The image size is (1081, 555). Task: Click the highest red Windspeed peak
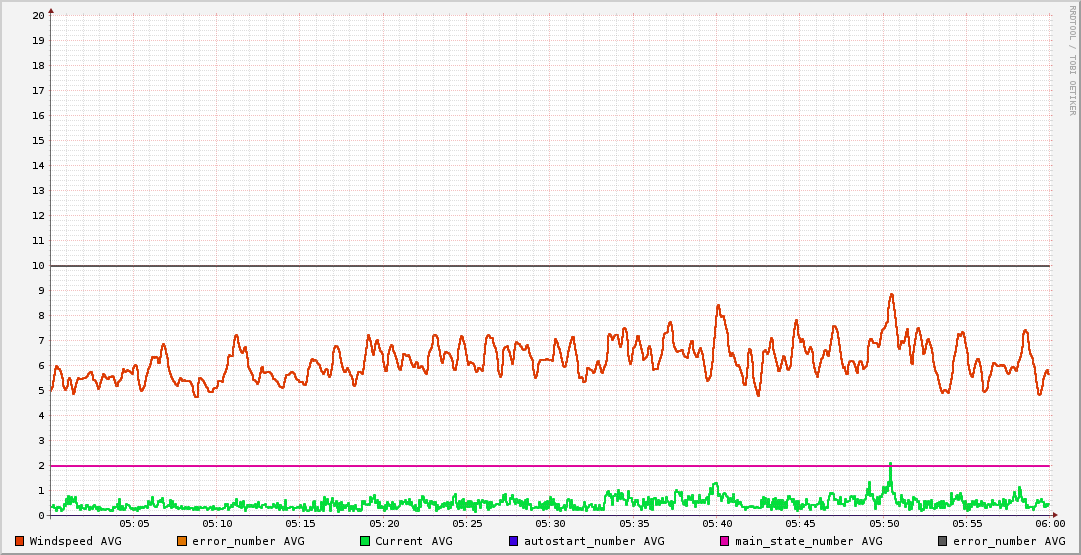pyautogui.click(x=891, y=295)
